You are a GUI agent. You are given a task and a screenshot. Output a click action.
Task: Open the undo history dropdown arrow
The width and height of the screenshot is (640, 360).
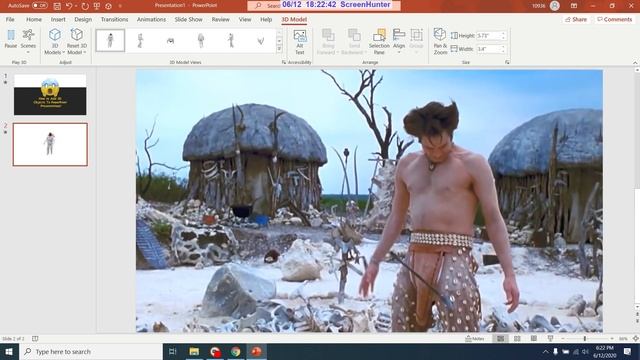[76, 6]
